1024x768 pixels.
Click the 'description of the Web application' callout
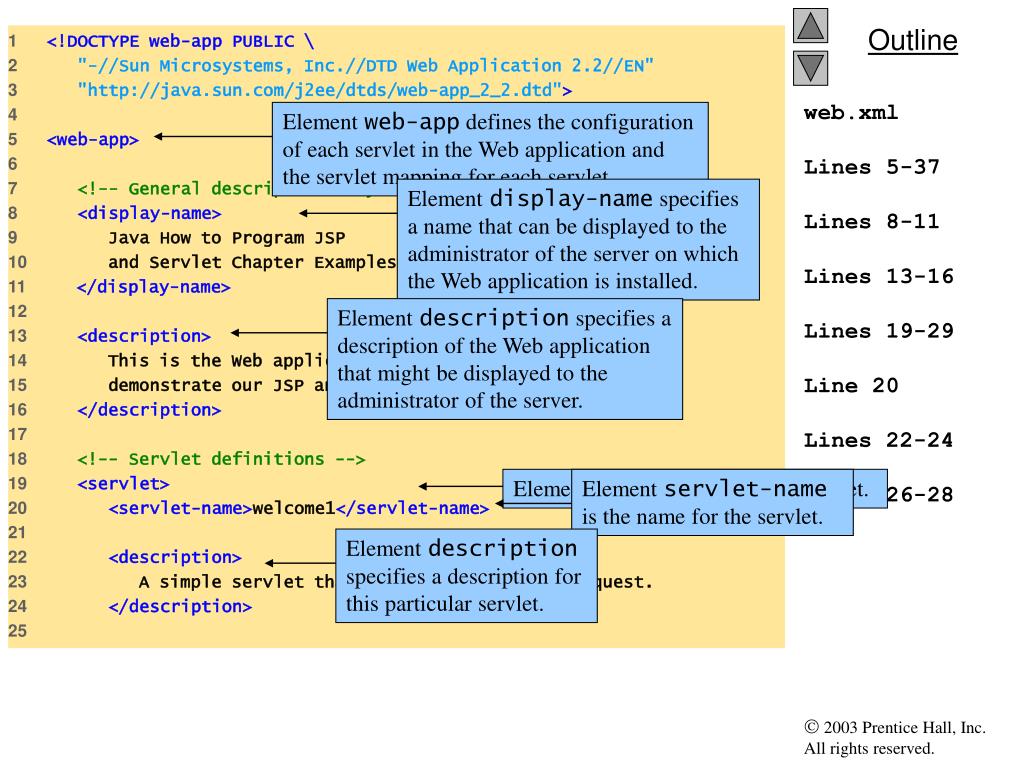[504, 359]
